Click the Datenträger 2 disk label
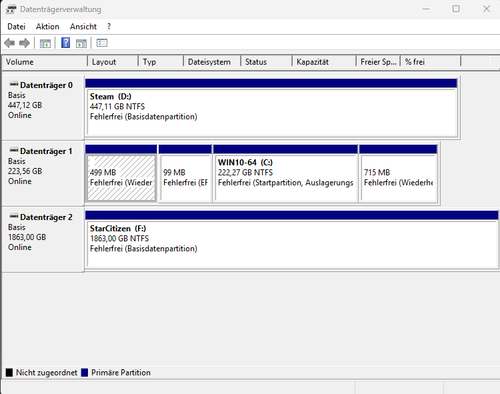The width and height of the screenshot is (500, 394). click(46, 217)
